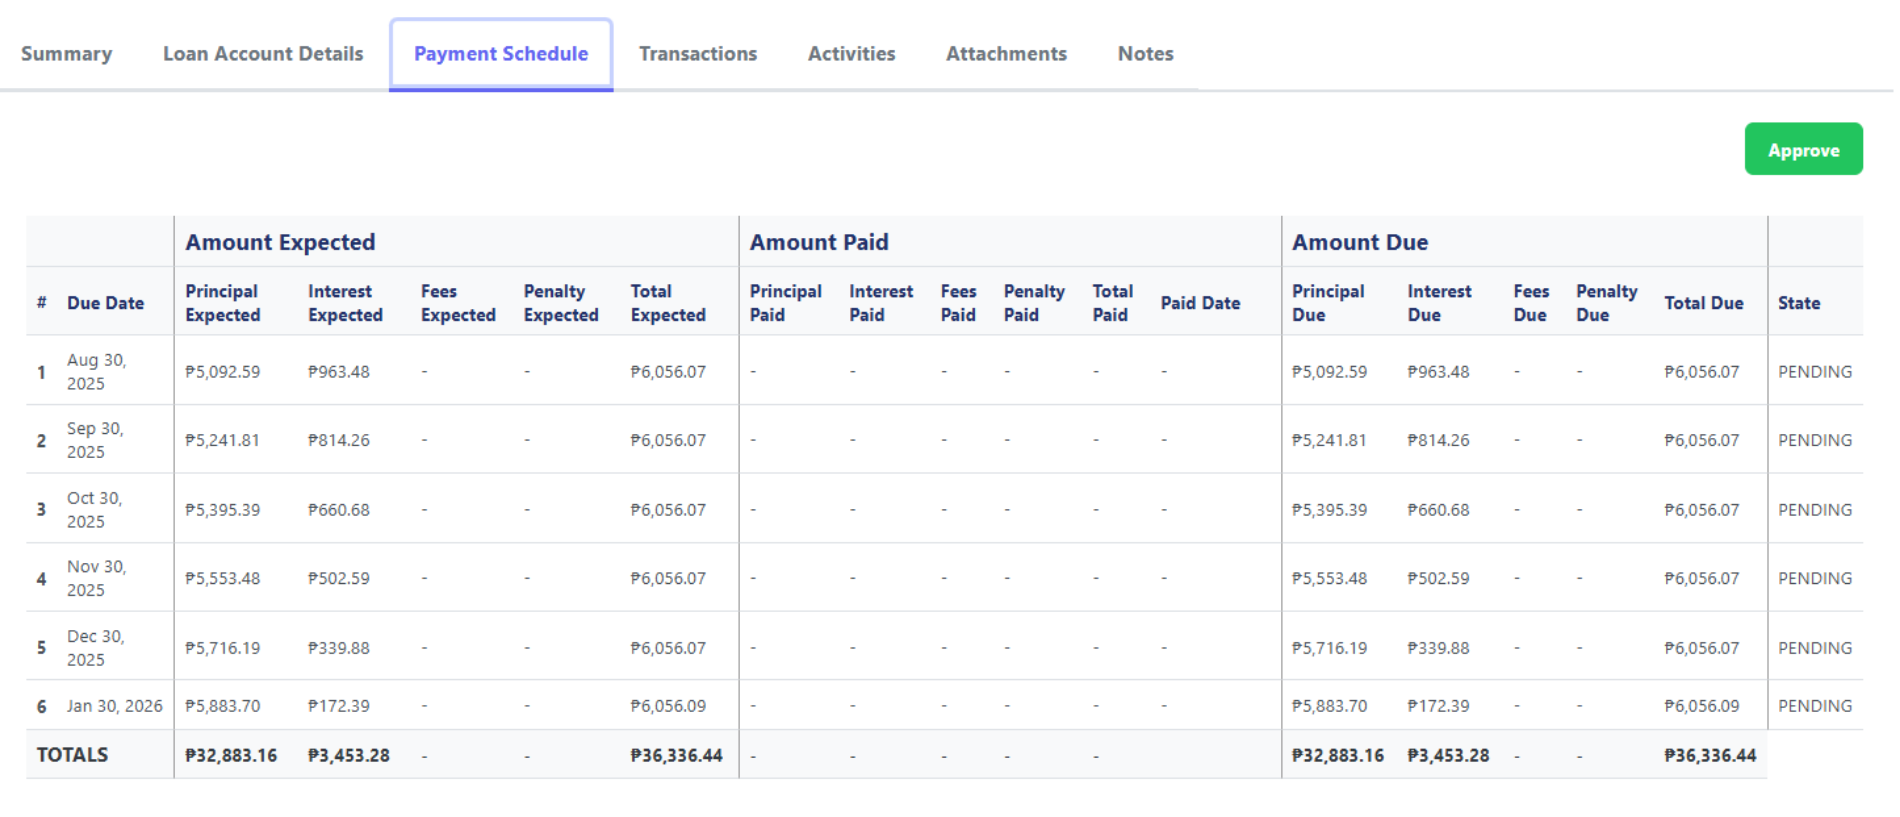The image size is (1900, 817).
Task: Click principal expected ₱5,716.19 in row 5
Action: click(x=222, y=647)
